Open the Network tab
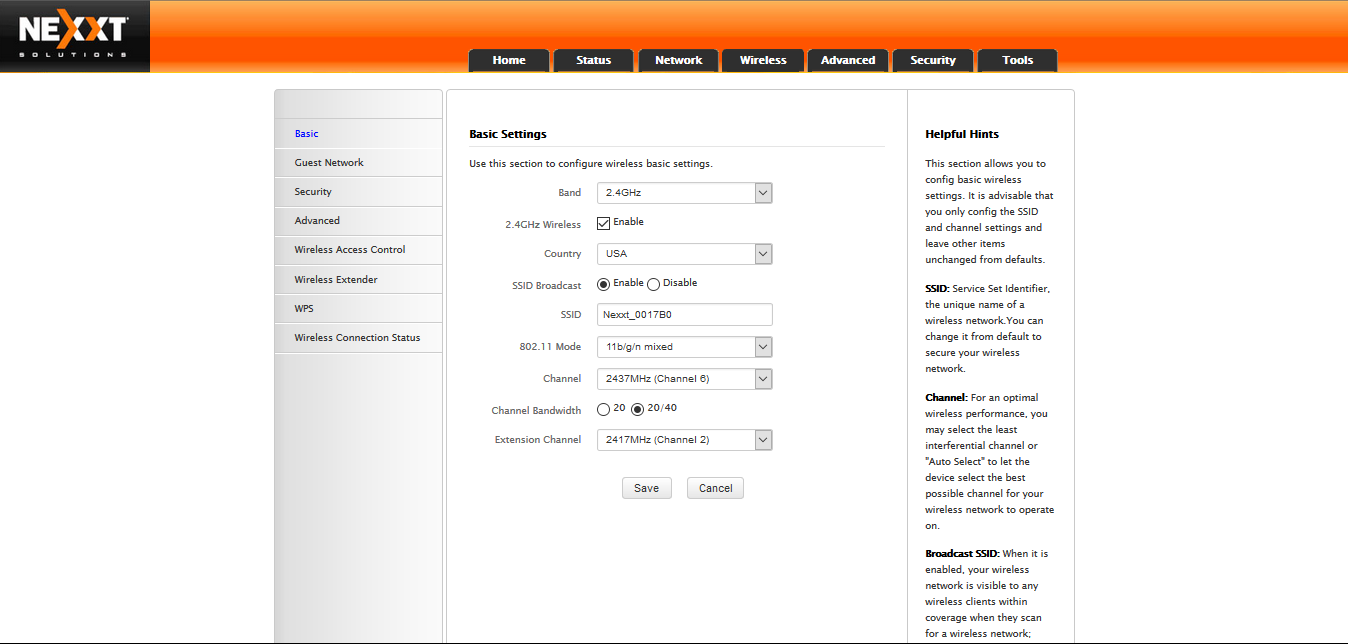1348x644 pixels. pos(679,60)
